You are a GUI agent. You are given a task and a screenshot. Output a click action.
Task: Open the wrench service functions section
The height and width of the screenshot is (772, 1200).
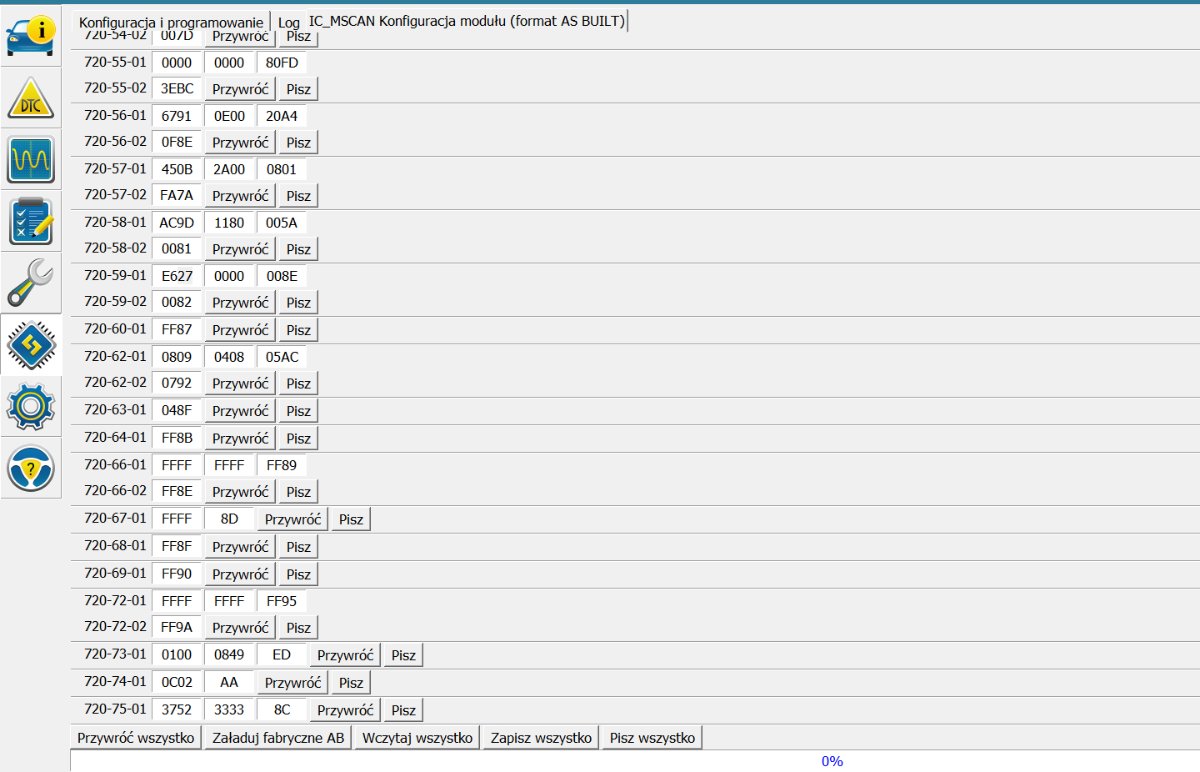click(x=31, y=283)
